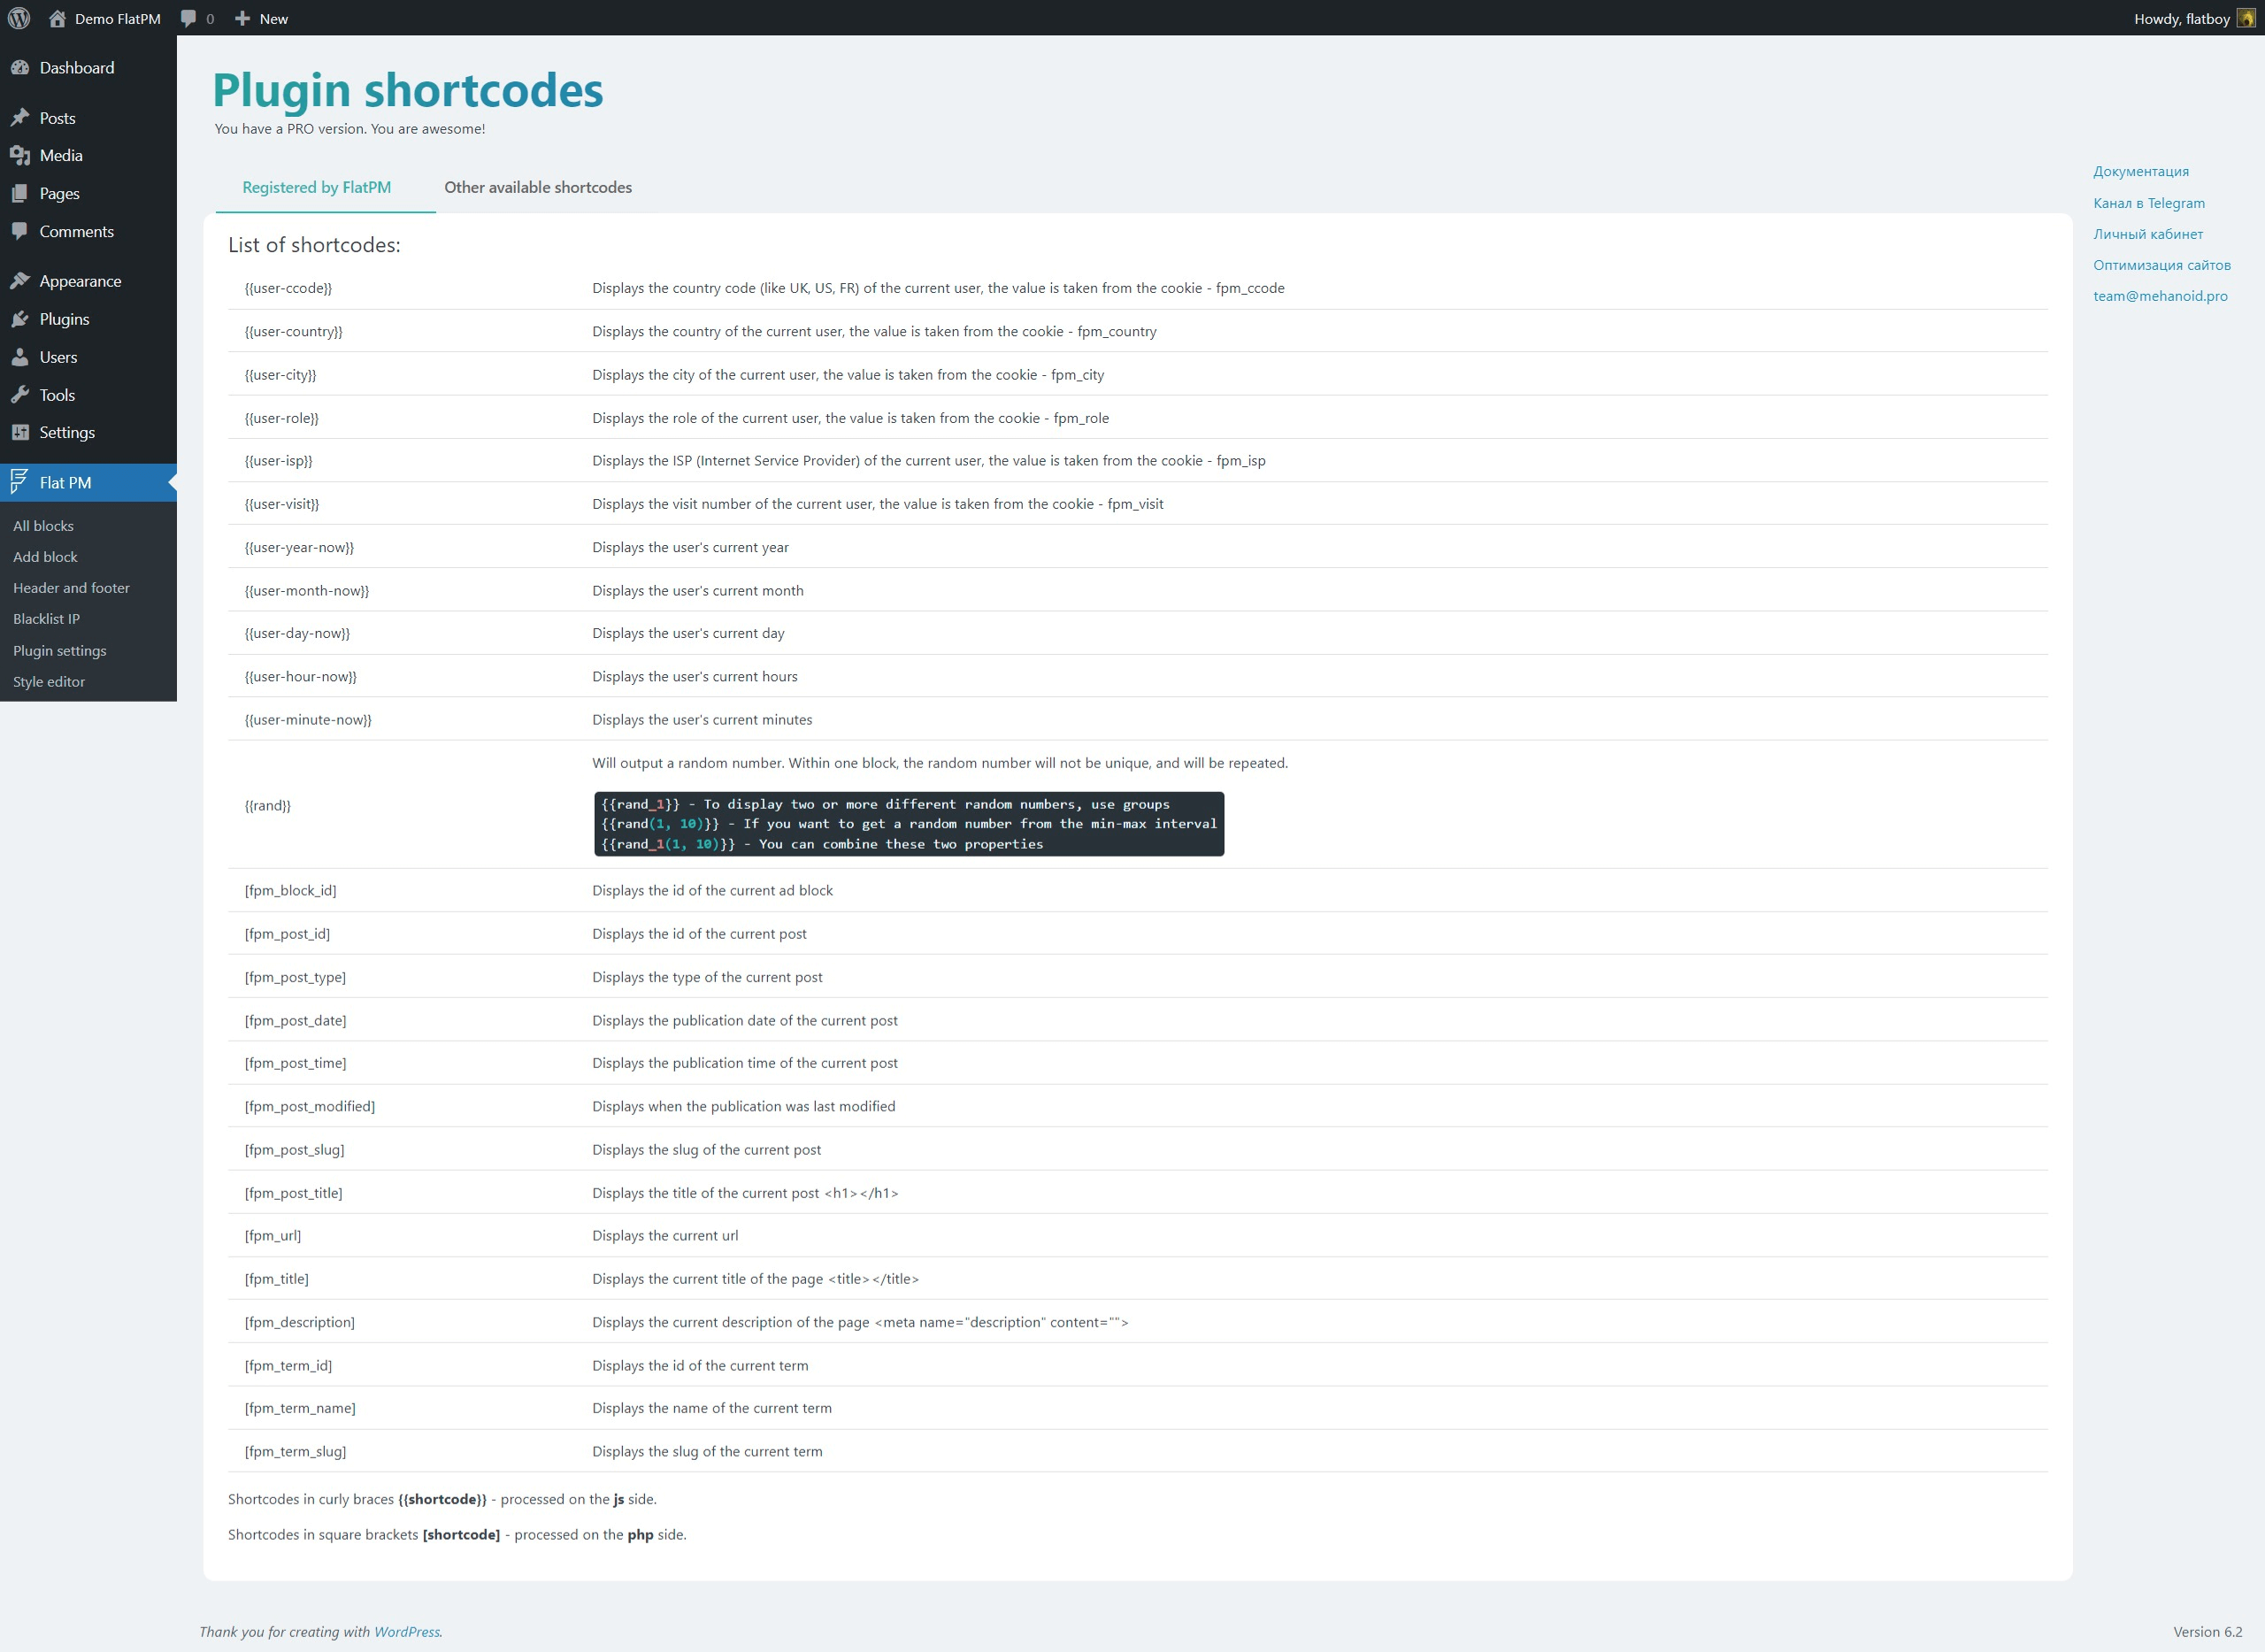
Task: Click the Appearance paintbrush icon
Action: [x=20, y=281]
